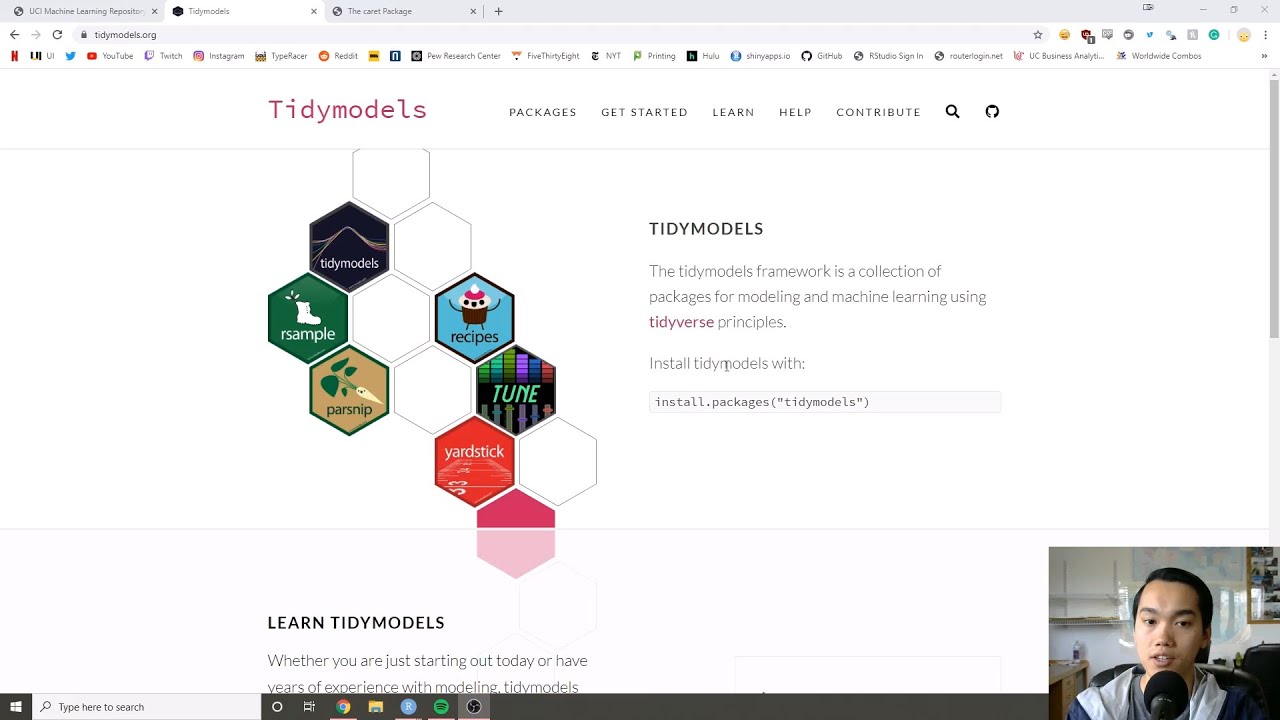Click the Tidymodels site title logo
The height and width of the screenshot is (720, 1280).
347,109
